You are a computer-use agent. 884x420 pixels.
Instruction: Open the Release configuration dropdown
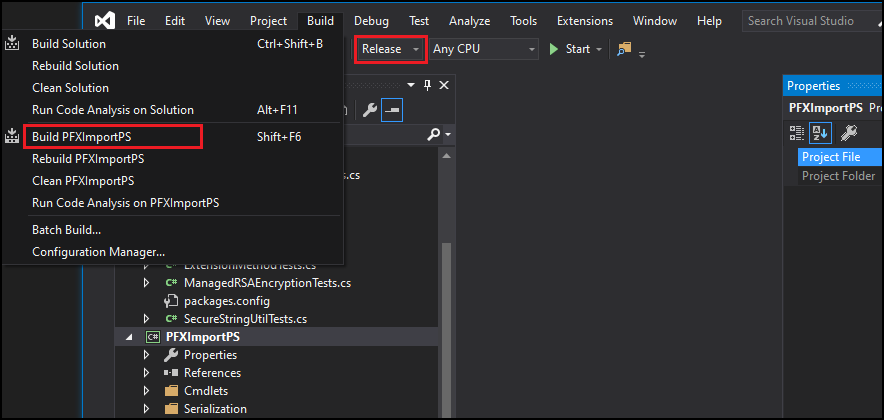(391, 50)
